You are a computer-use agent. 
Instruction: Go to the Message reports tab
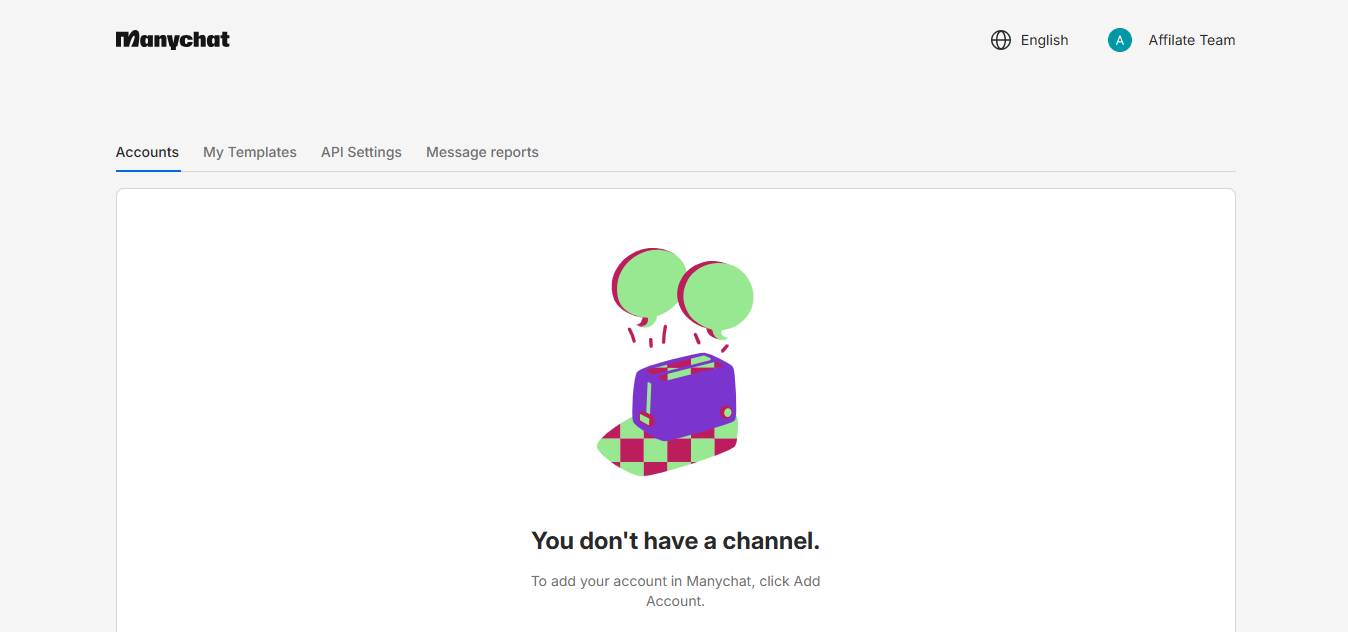click(482, 152)
